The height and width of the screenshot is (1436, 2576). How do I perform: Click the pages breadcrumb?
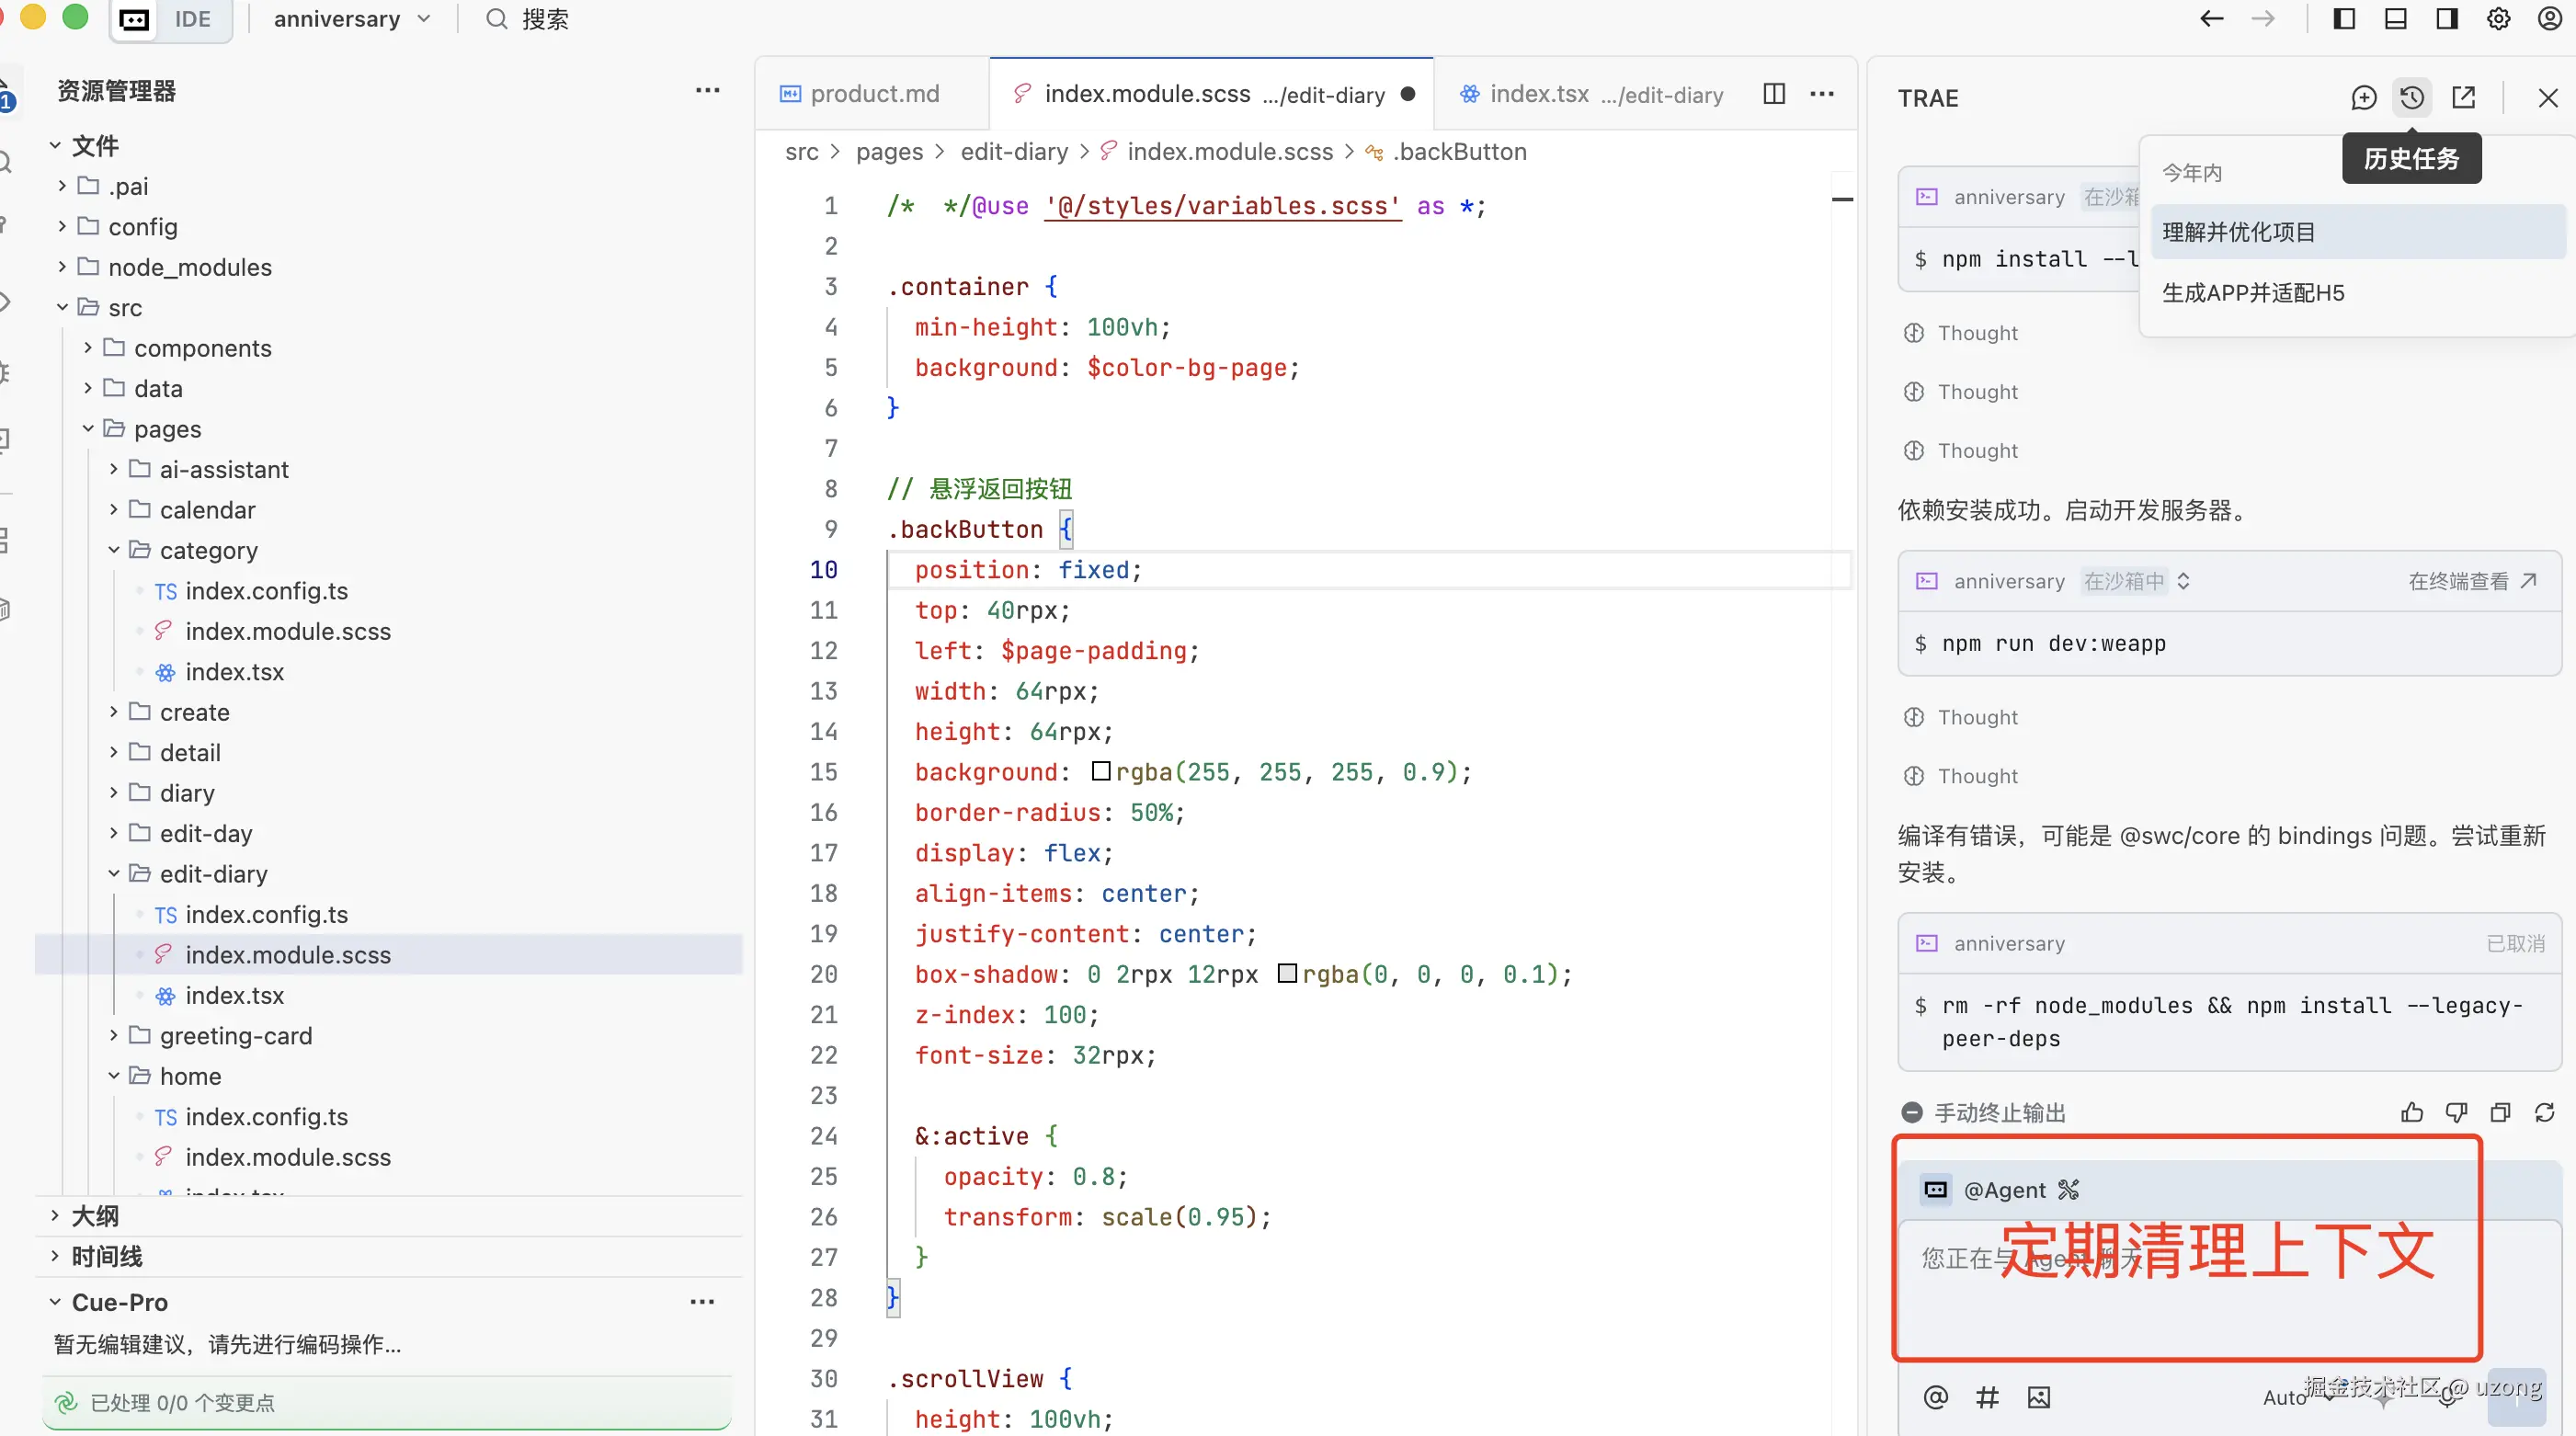[x=889, y=152]
